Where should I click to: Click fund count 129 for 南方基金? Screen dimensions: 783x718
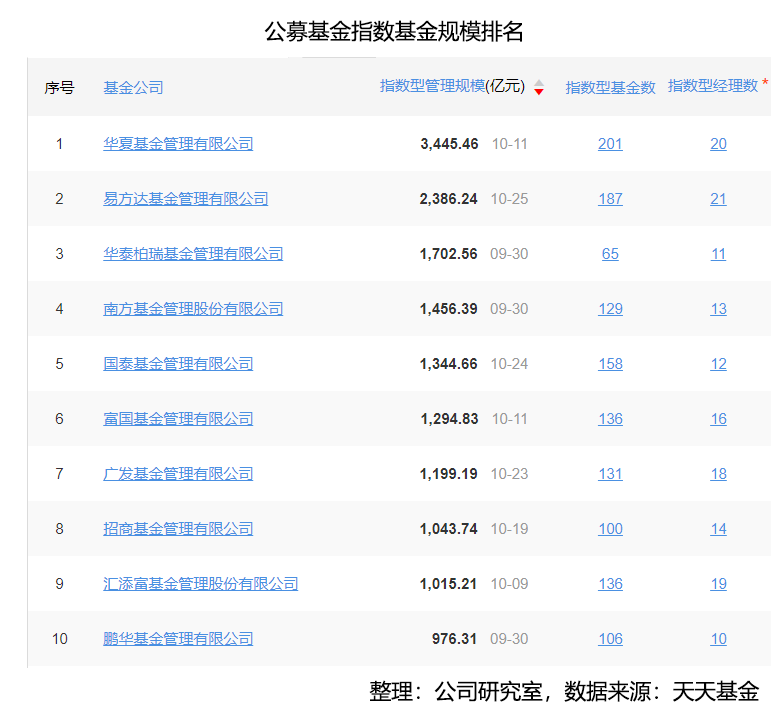[610, 309]
